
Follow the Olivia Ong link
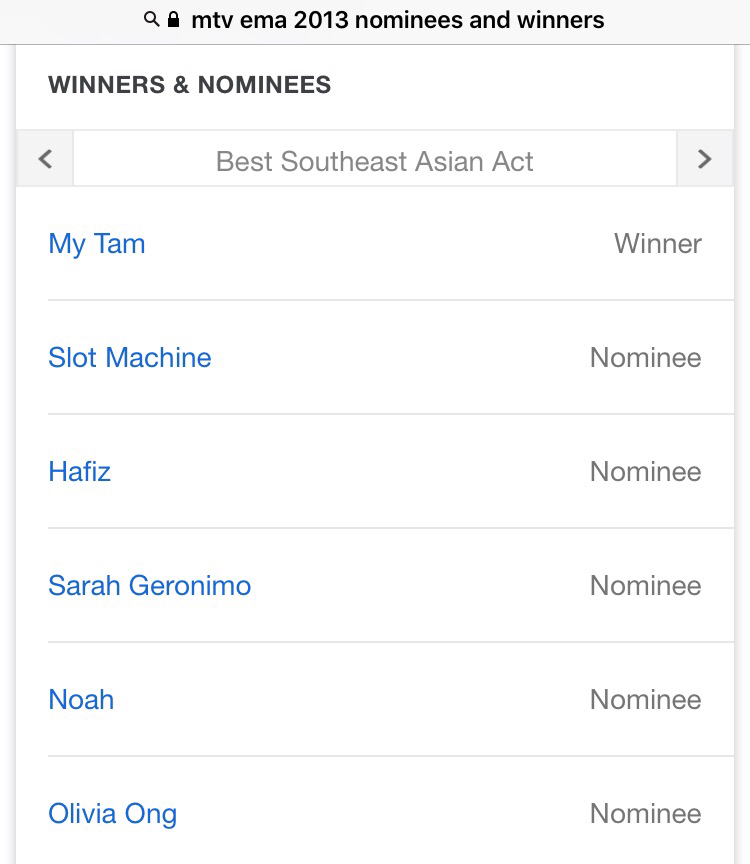[x=113, y=814]
